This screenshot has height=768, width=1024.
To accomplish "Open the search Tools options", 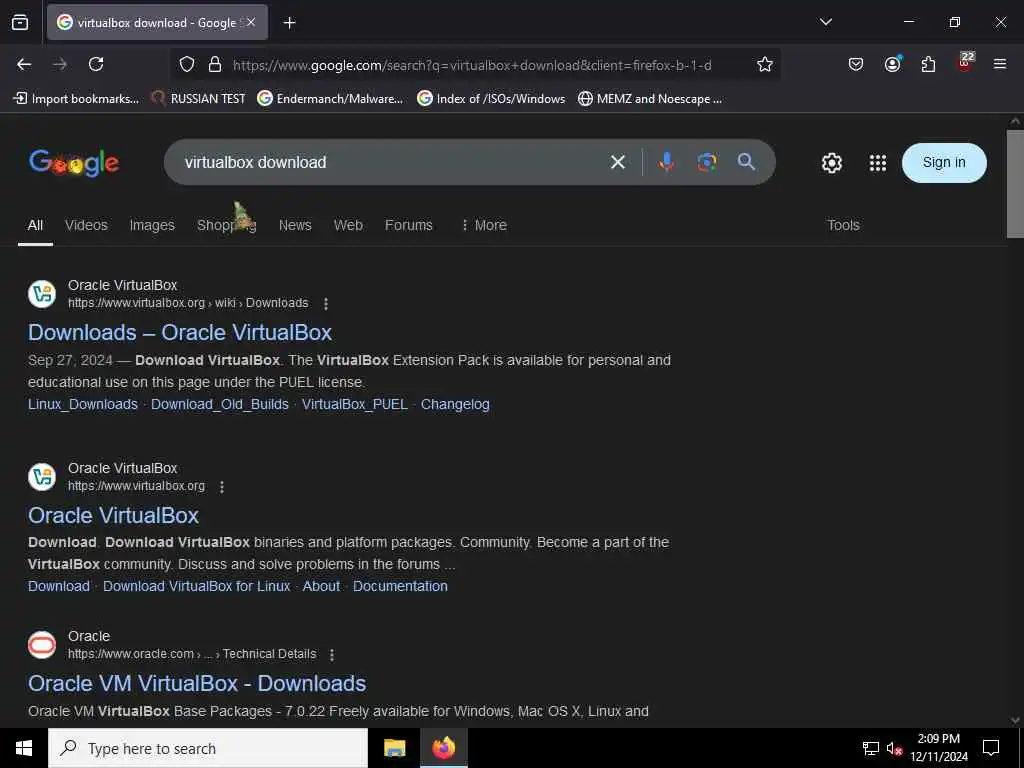I will [x=843, y=225].
